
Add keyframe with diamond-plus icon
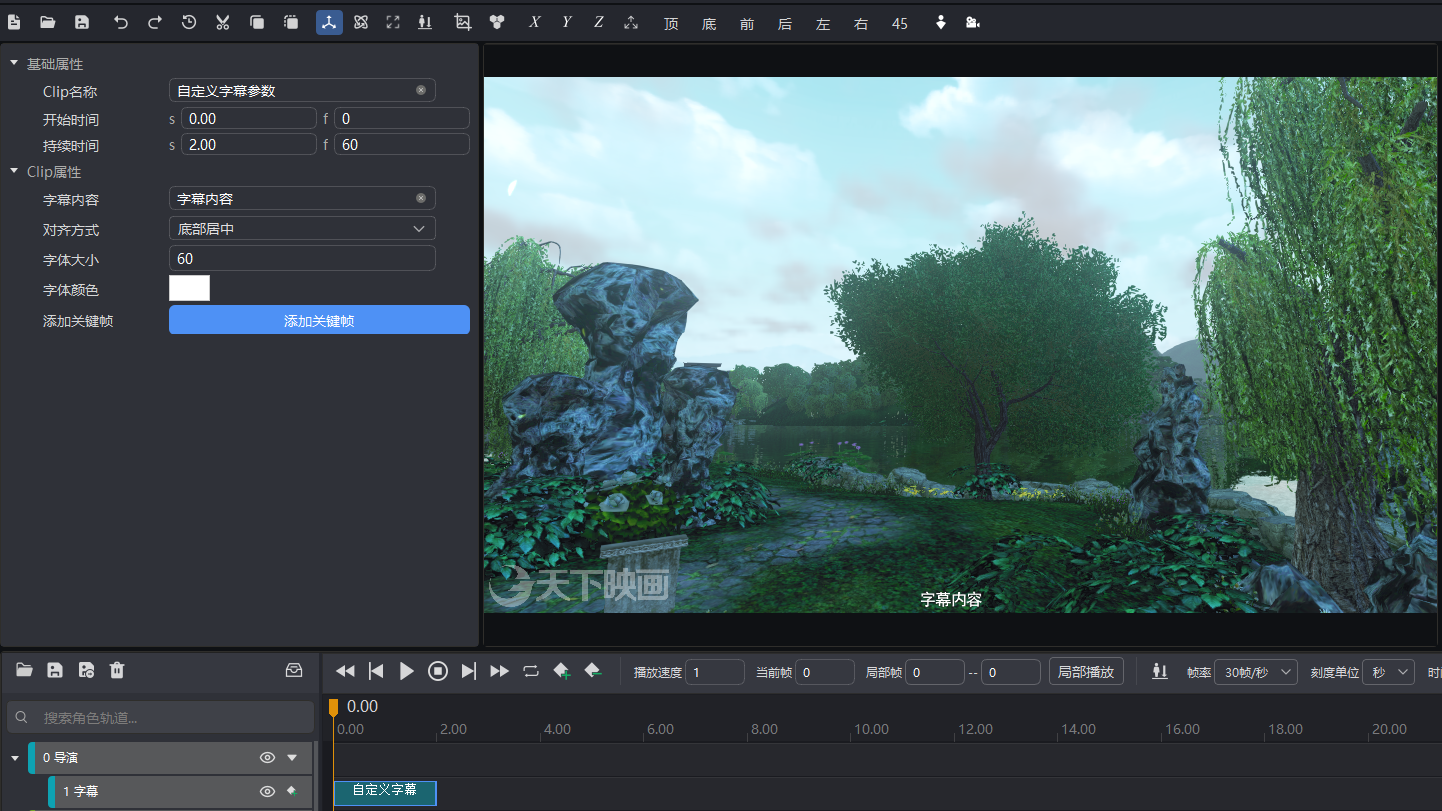[x=562, y=671]
